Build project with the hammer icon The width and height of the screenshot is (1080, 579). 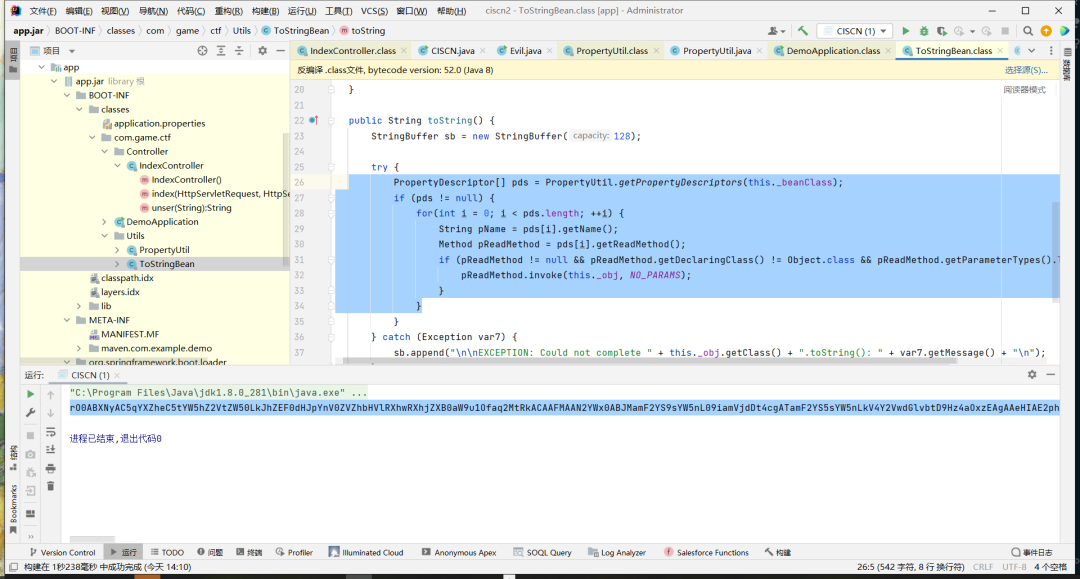tap(803, 31)
